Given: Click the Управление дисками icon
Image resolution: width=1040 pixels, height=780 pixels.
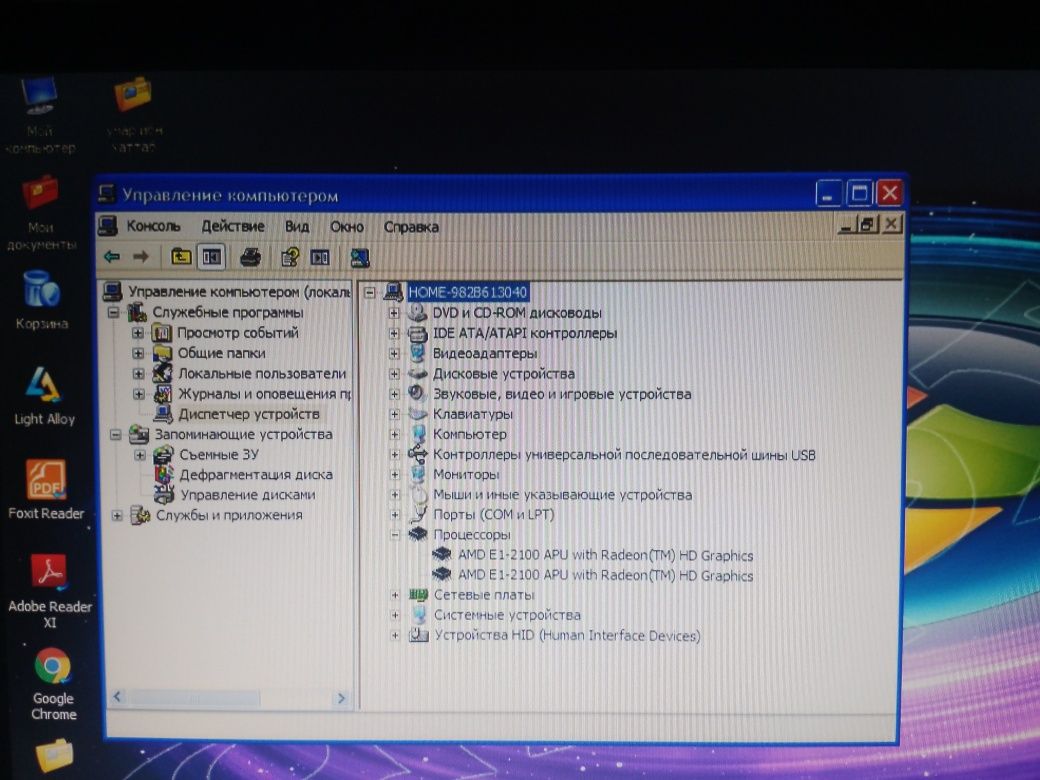Looking at the screenshot, I should point(164,494).
